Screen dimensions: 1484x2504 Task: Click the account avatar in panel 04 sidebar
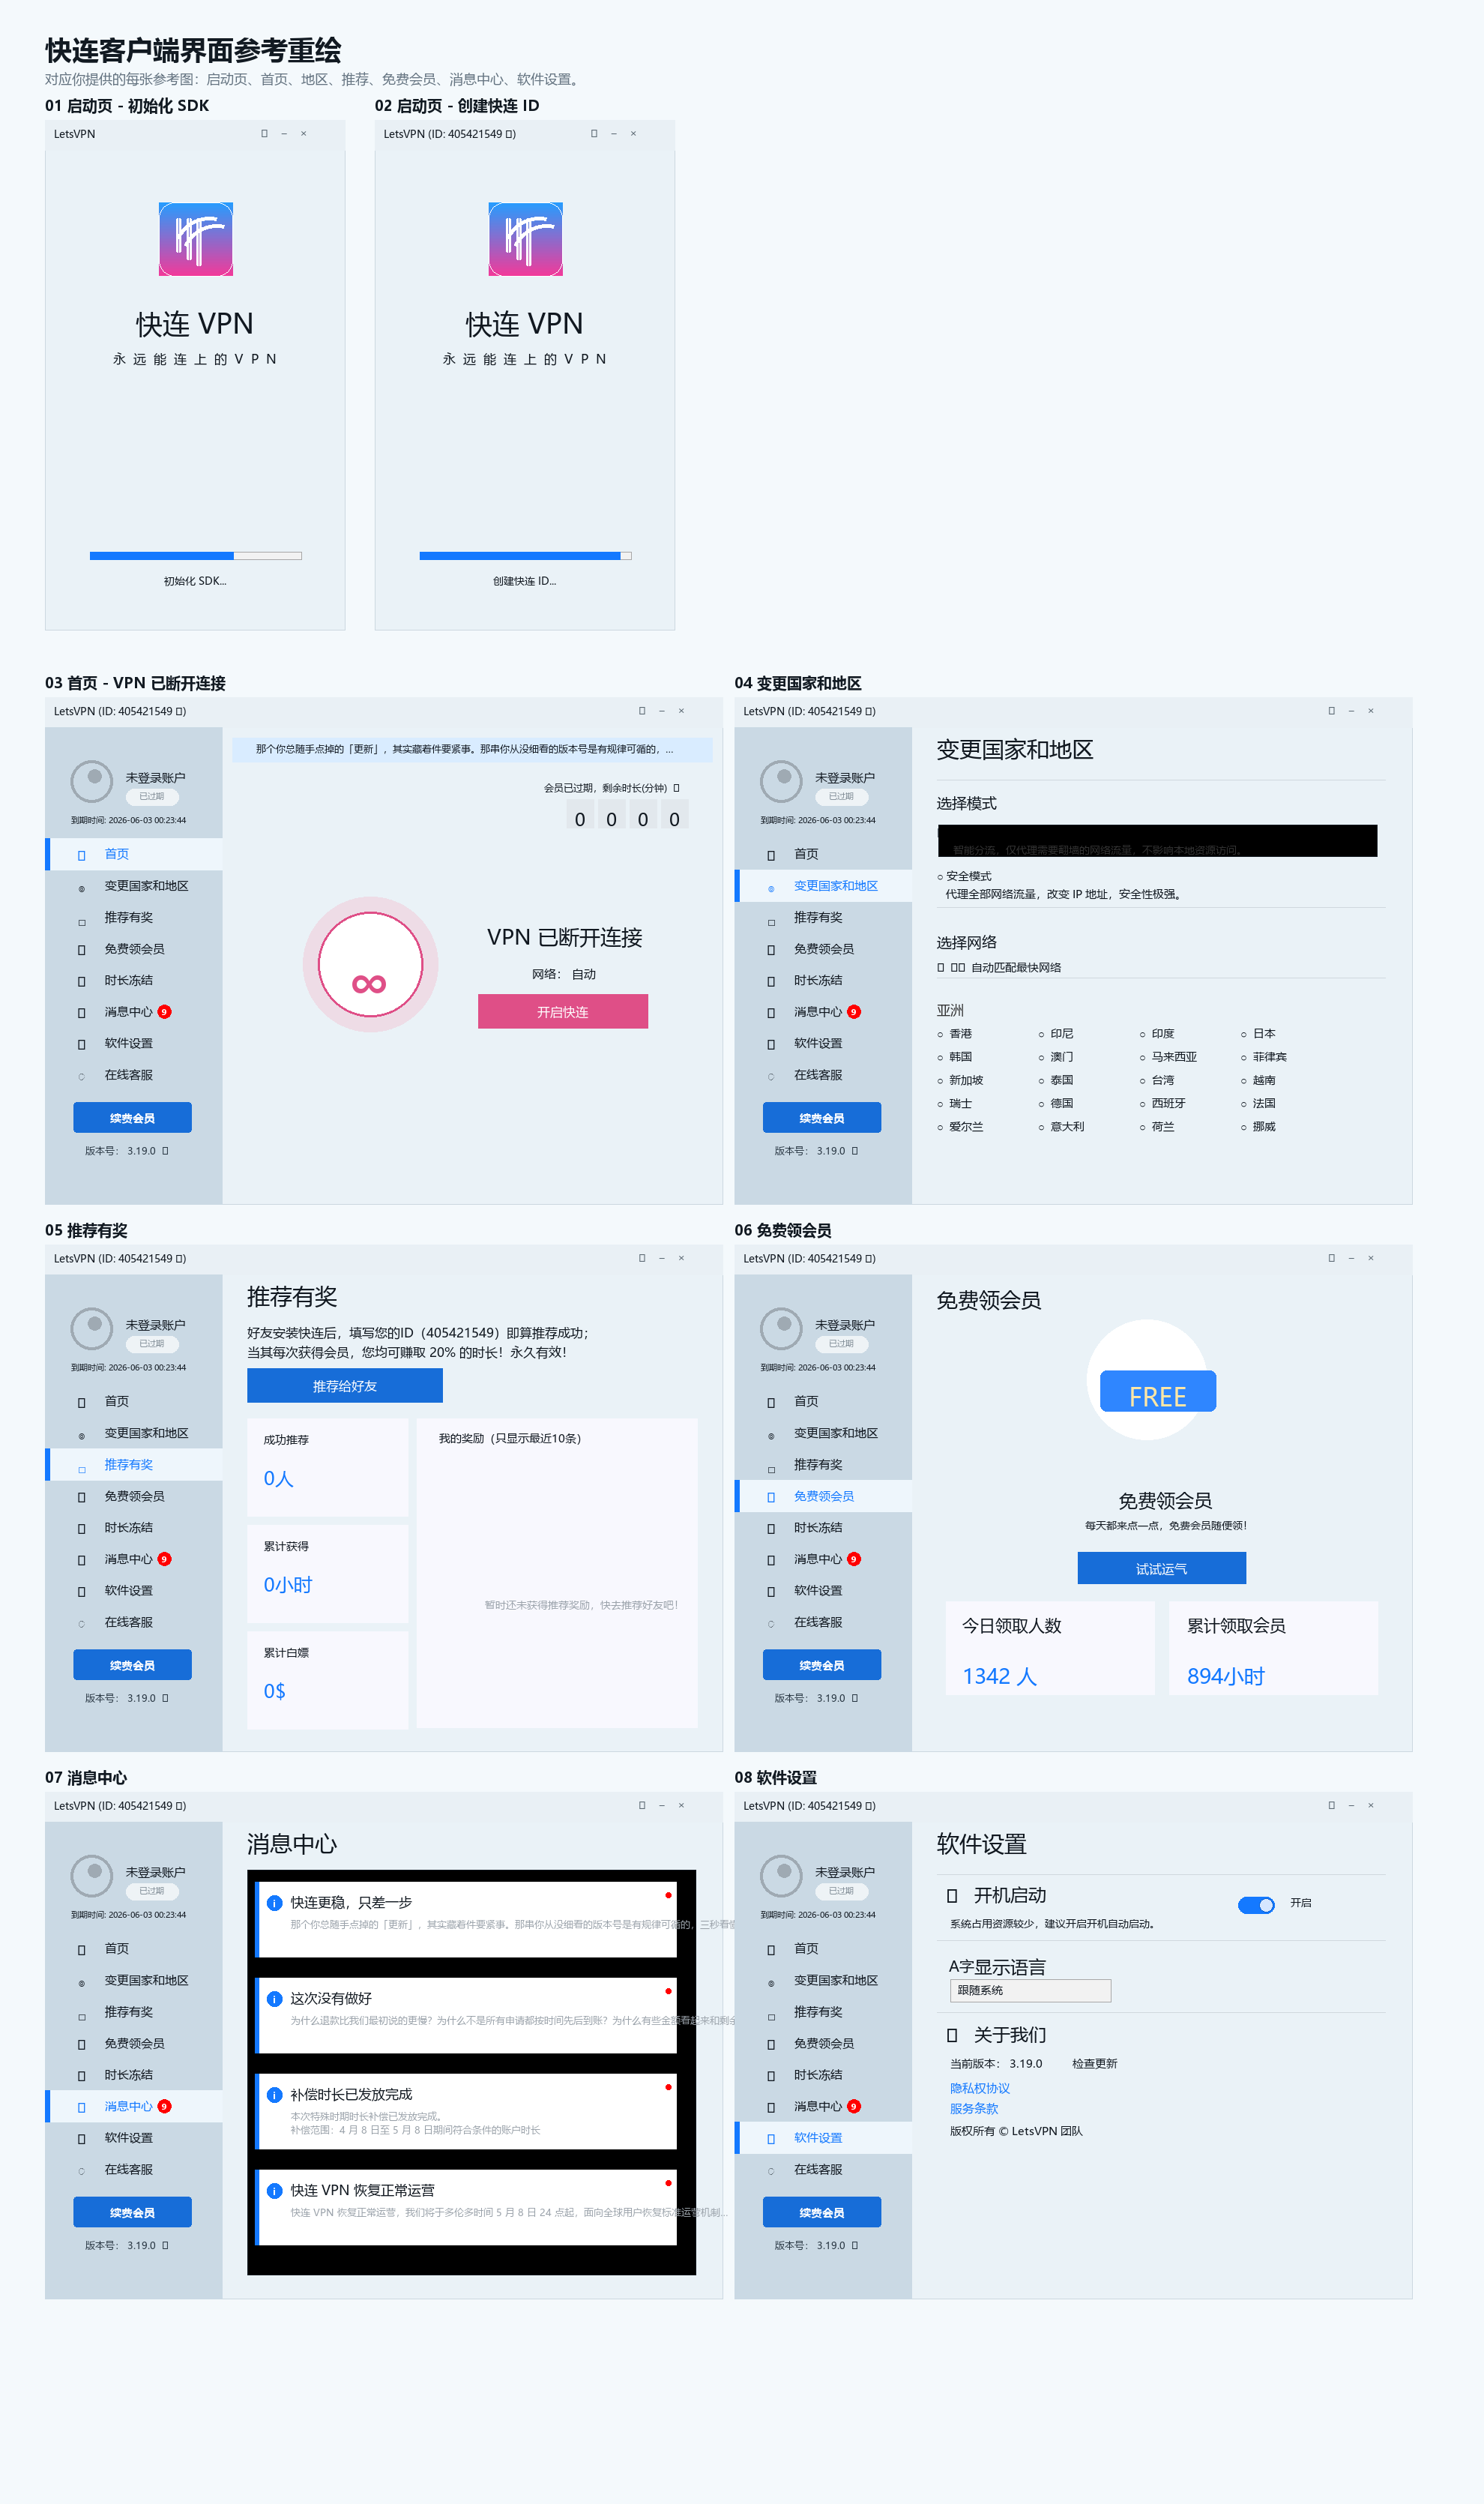pos(781,781)
